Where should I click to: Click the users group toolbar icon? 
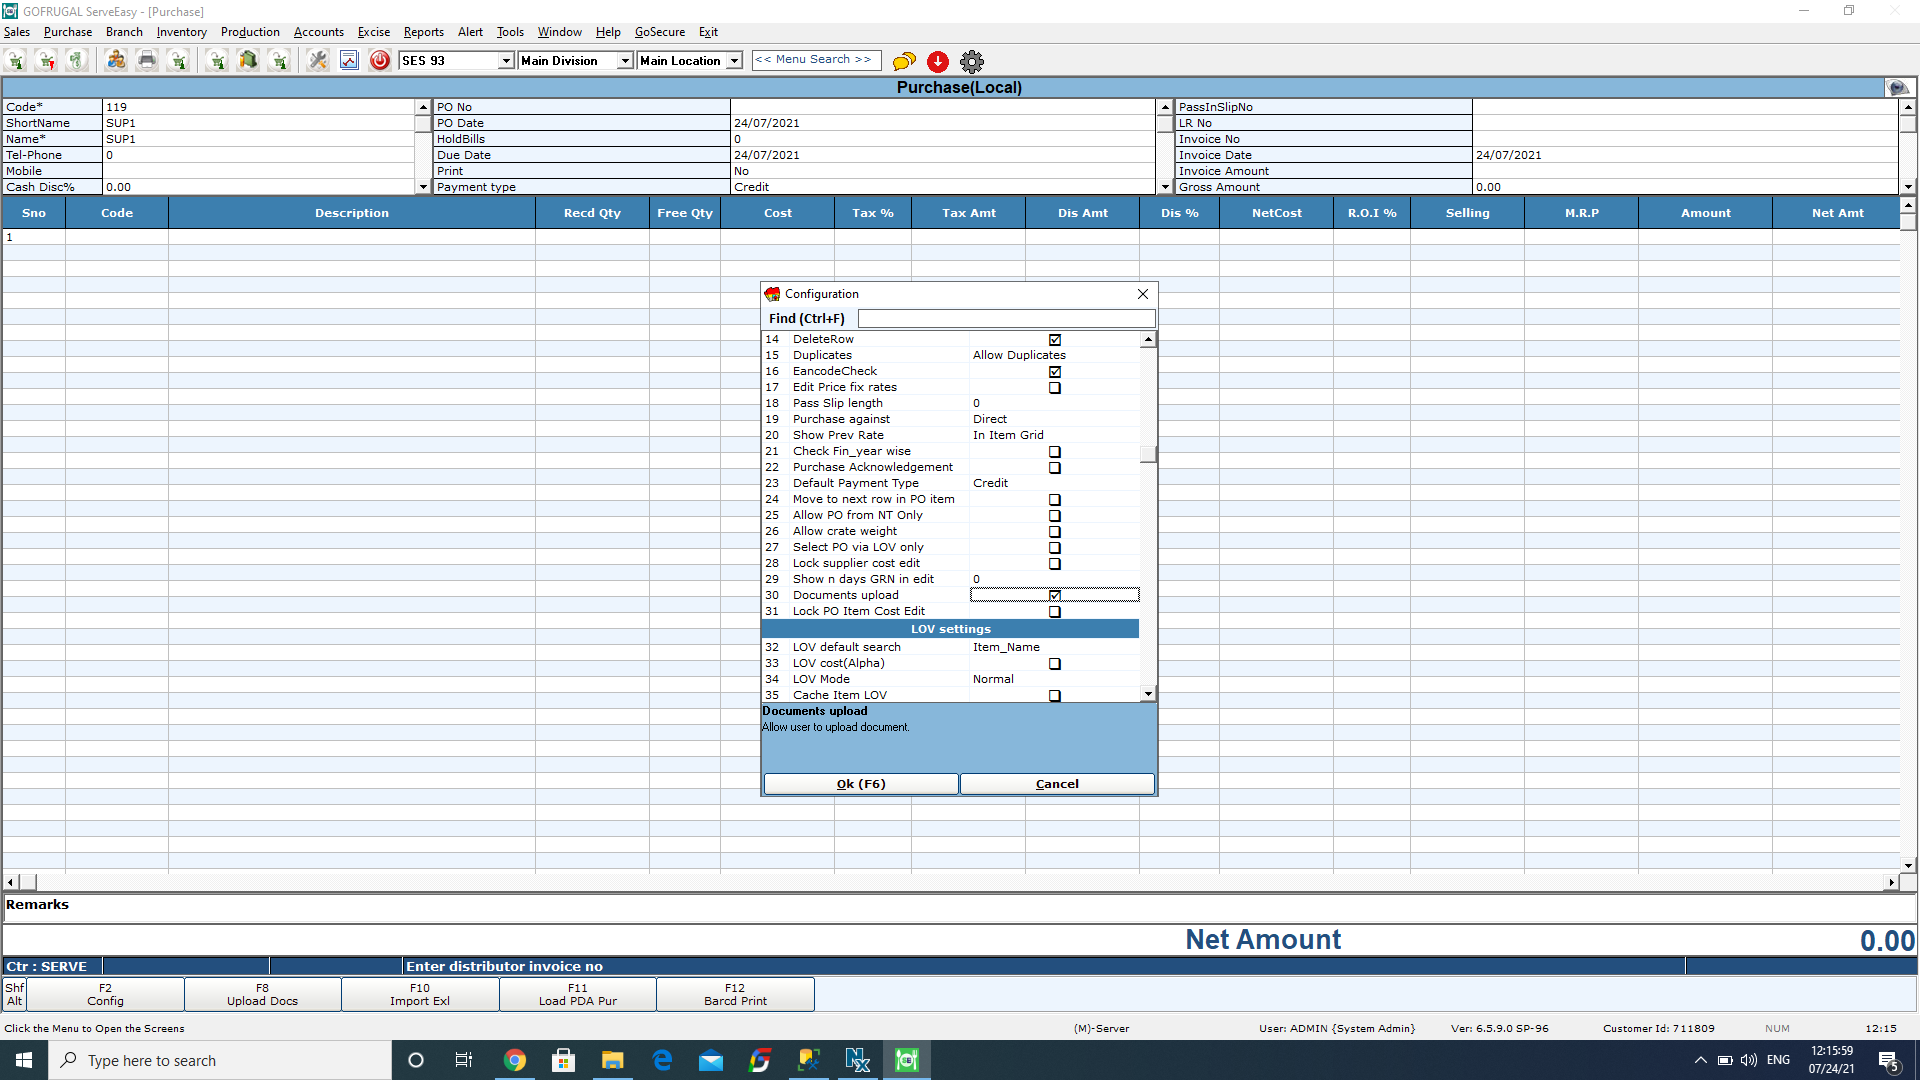[116, 61]
